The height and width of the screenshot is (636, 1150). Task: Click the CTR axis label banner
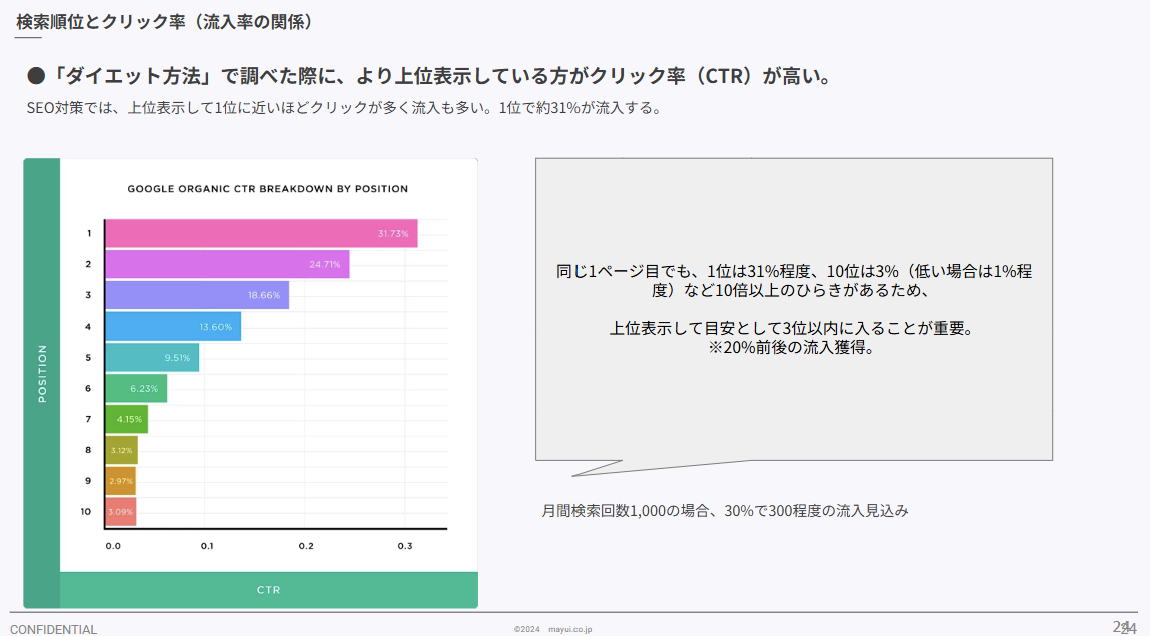[268, 590]
